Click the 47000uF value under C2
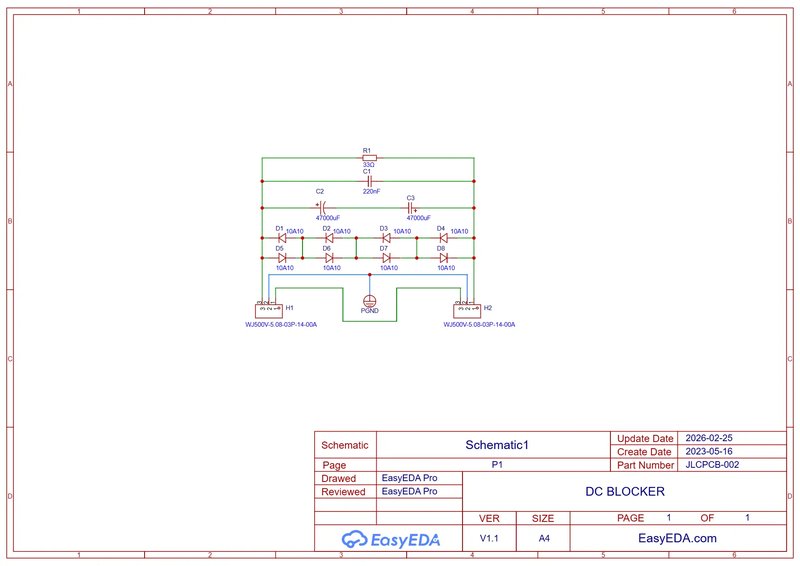Viewport: 800px width, 566px height. (328, 218)
